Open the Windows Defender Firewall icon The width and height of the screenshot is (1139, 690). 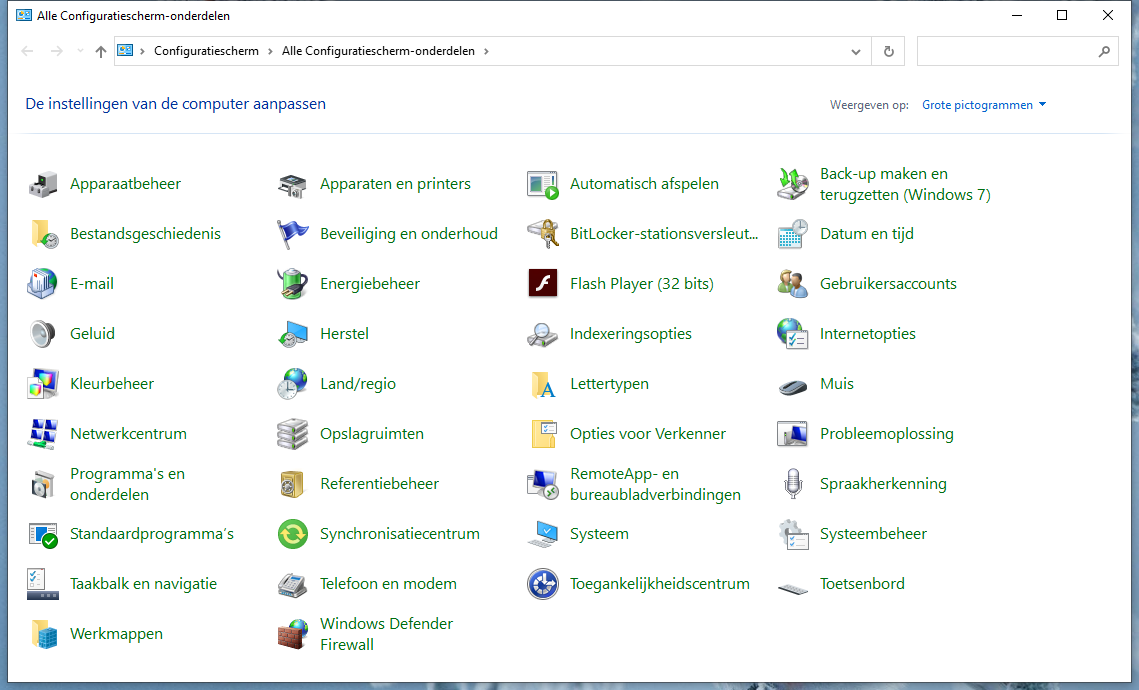[293, 634]
